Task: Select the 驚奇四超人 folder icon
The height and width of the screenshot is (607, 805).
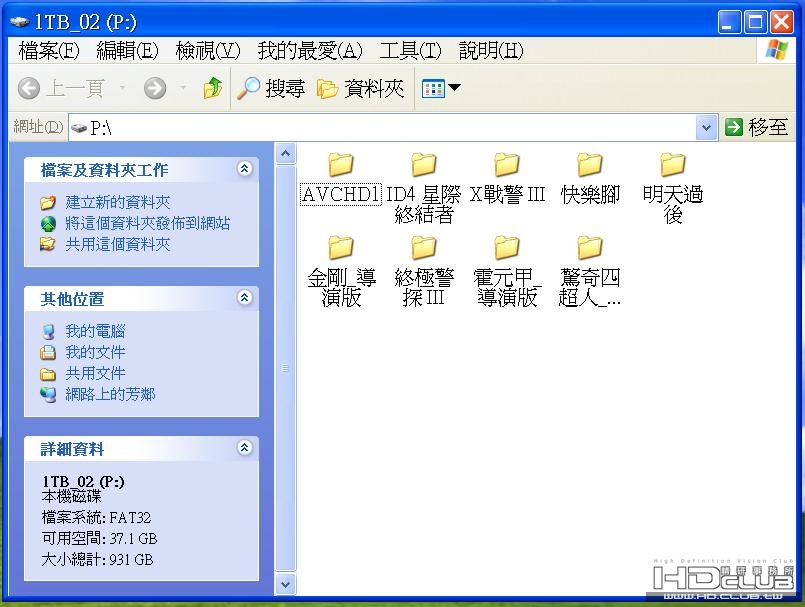Action: pyautogui.click(x=589, y=248)
